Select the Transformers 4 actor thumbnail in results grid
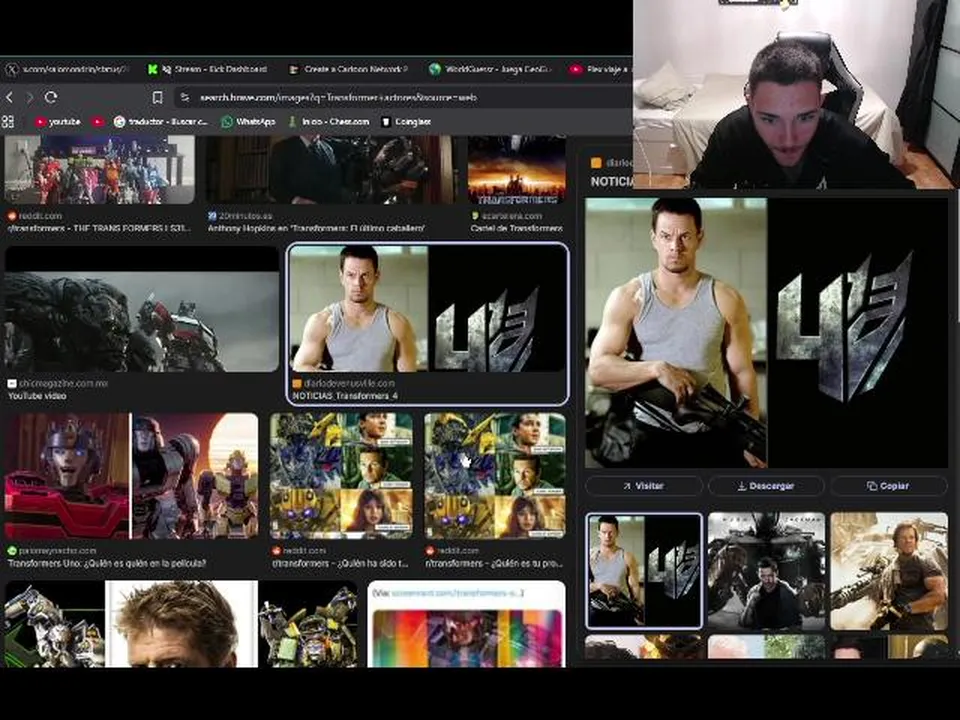 coord(428,309)
